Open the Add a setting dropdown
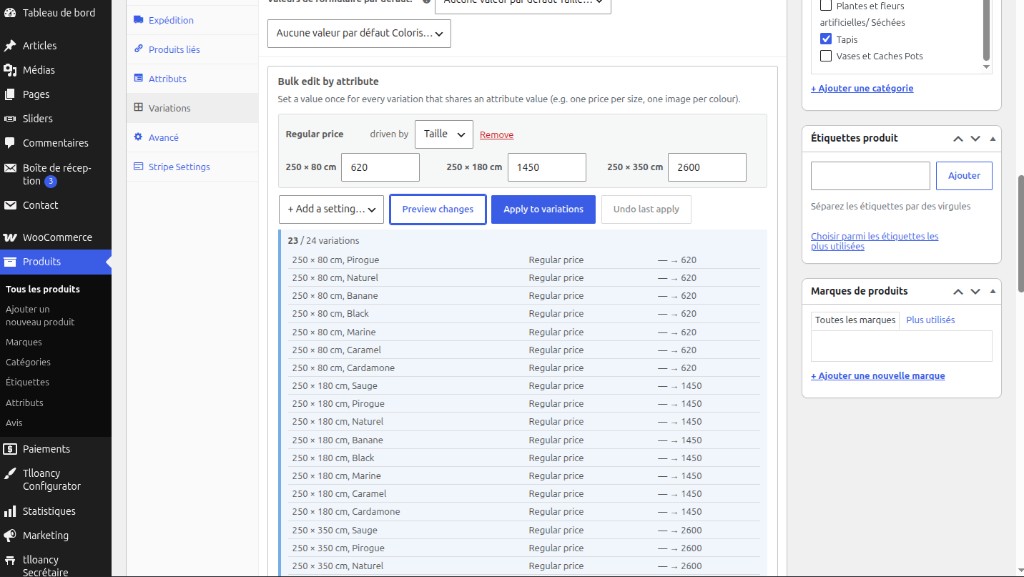This screenshot has width=1024, height=577. [x=331, y=210]
